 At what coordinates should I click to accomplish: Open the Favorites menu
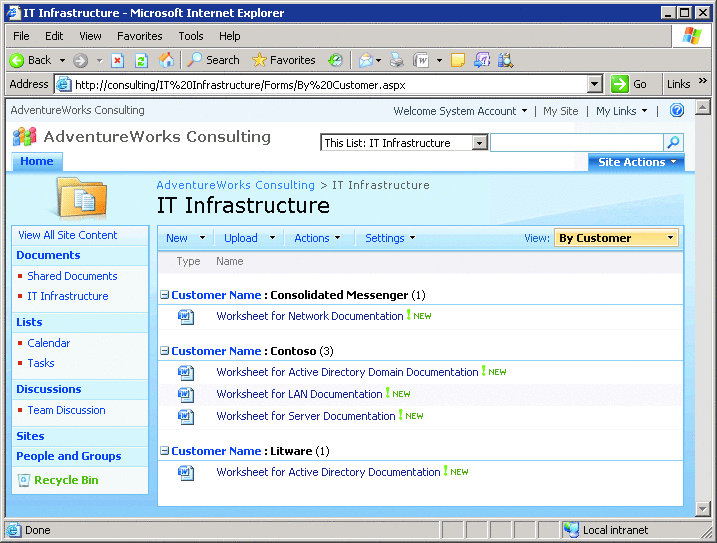pyautogui.click(x=139, y=36)
